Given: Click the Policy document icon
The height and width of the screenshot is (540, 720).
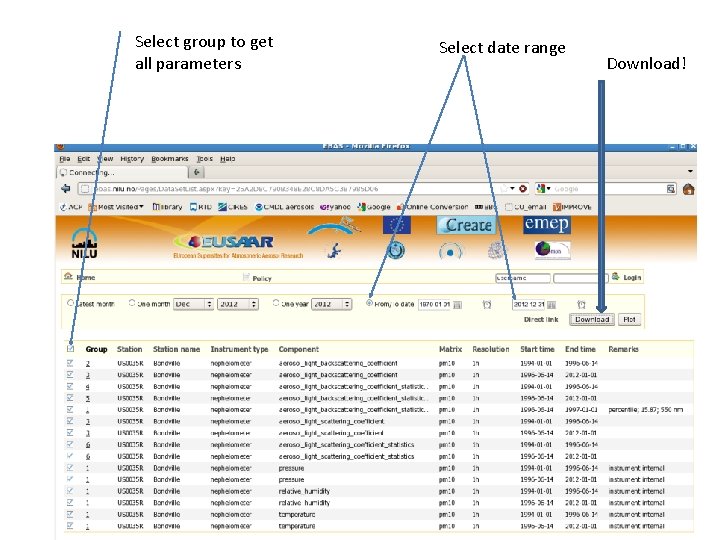Looking at the screenshot, I should pos(246,277).
